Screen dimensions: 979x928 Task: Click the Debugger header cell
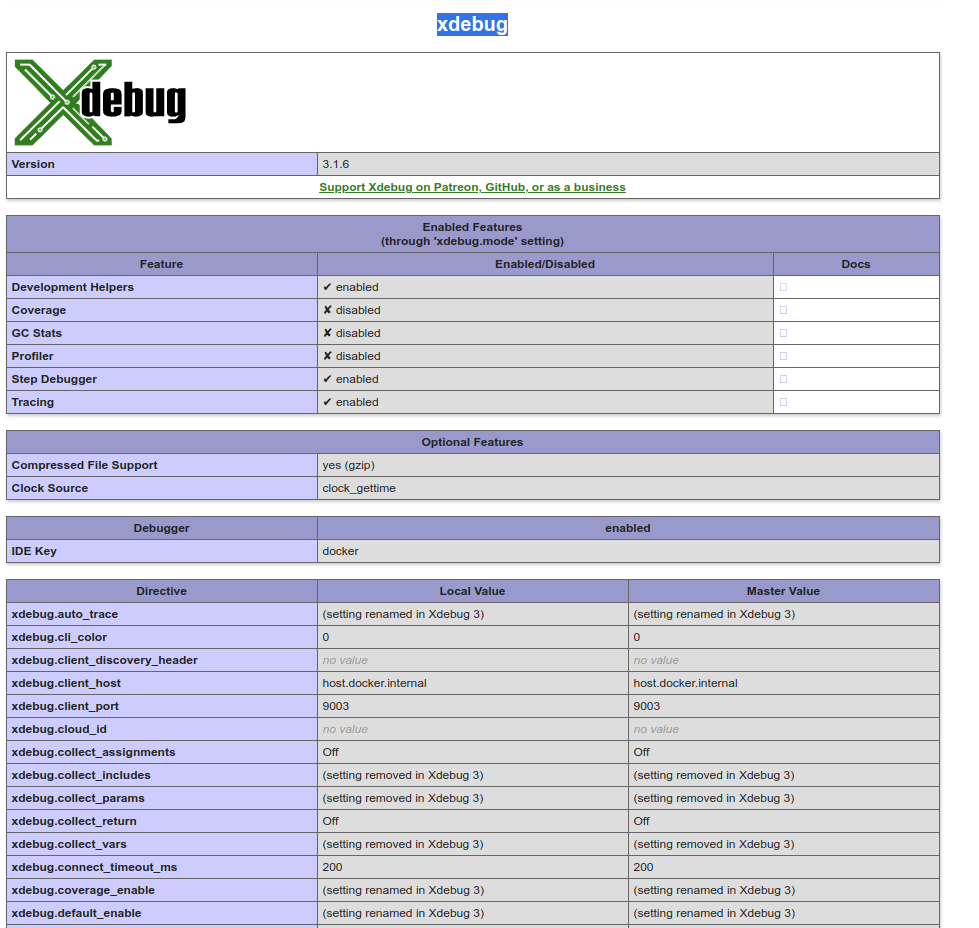pyautogui.click(x=162, y=528)
